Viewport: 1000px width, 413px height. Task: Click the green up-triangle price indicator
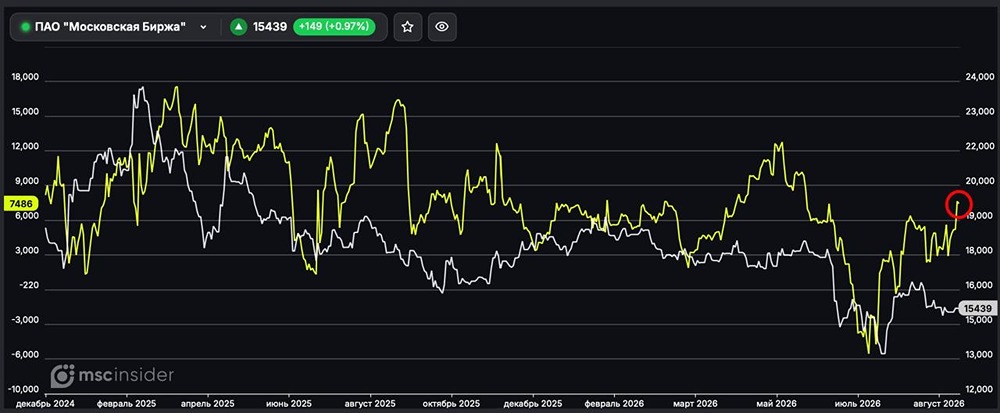(239, 27)
